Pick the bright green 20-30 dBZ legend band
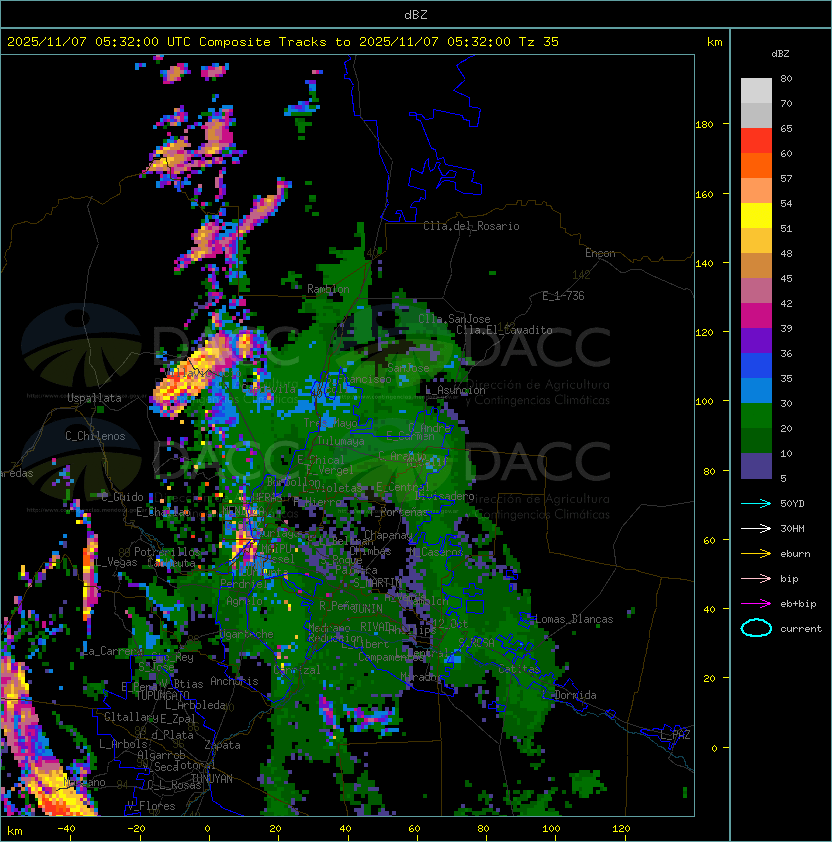Image resolution: width=832 pixels, height=842 pixels. (x=756, y=416)
